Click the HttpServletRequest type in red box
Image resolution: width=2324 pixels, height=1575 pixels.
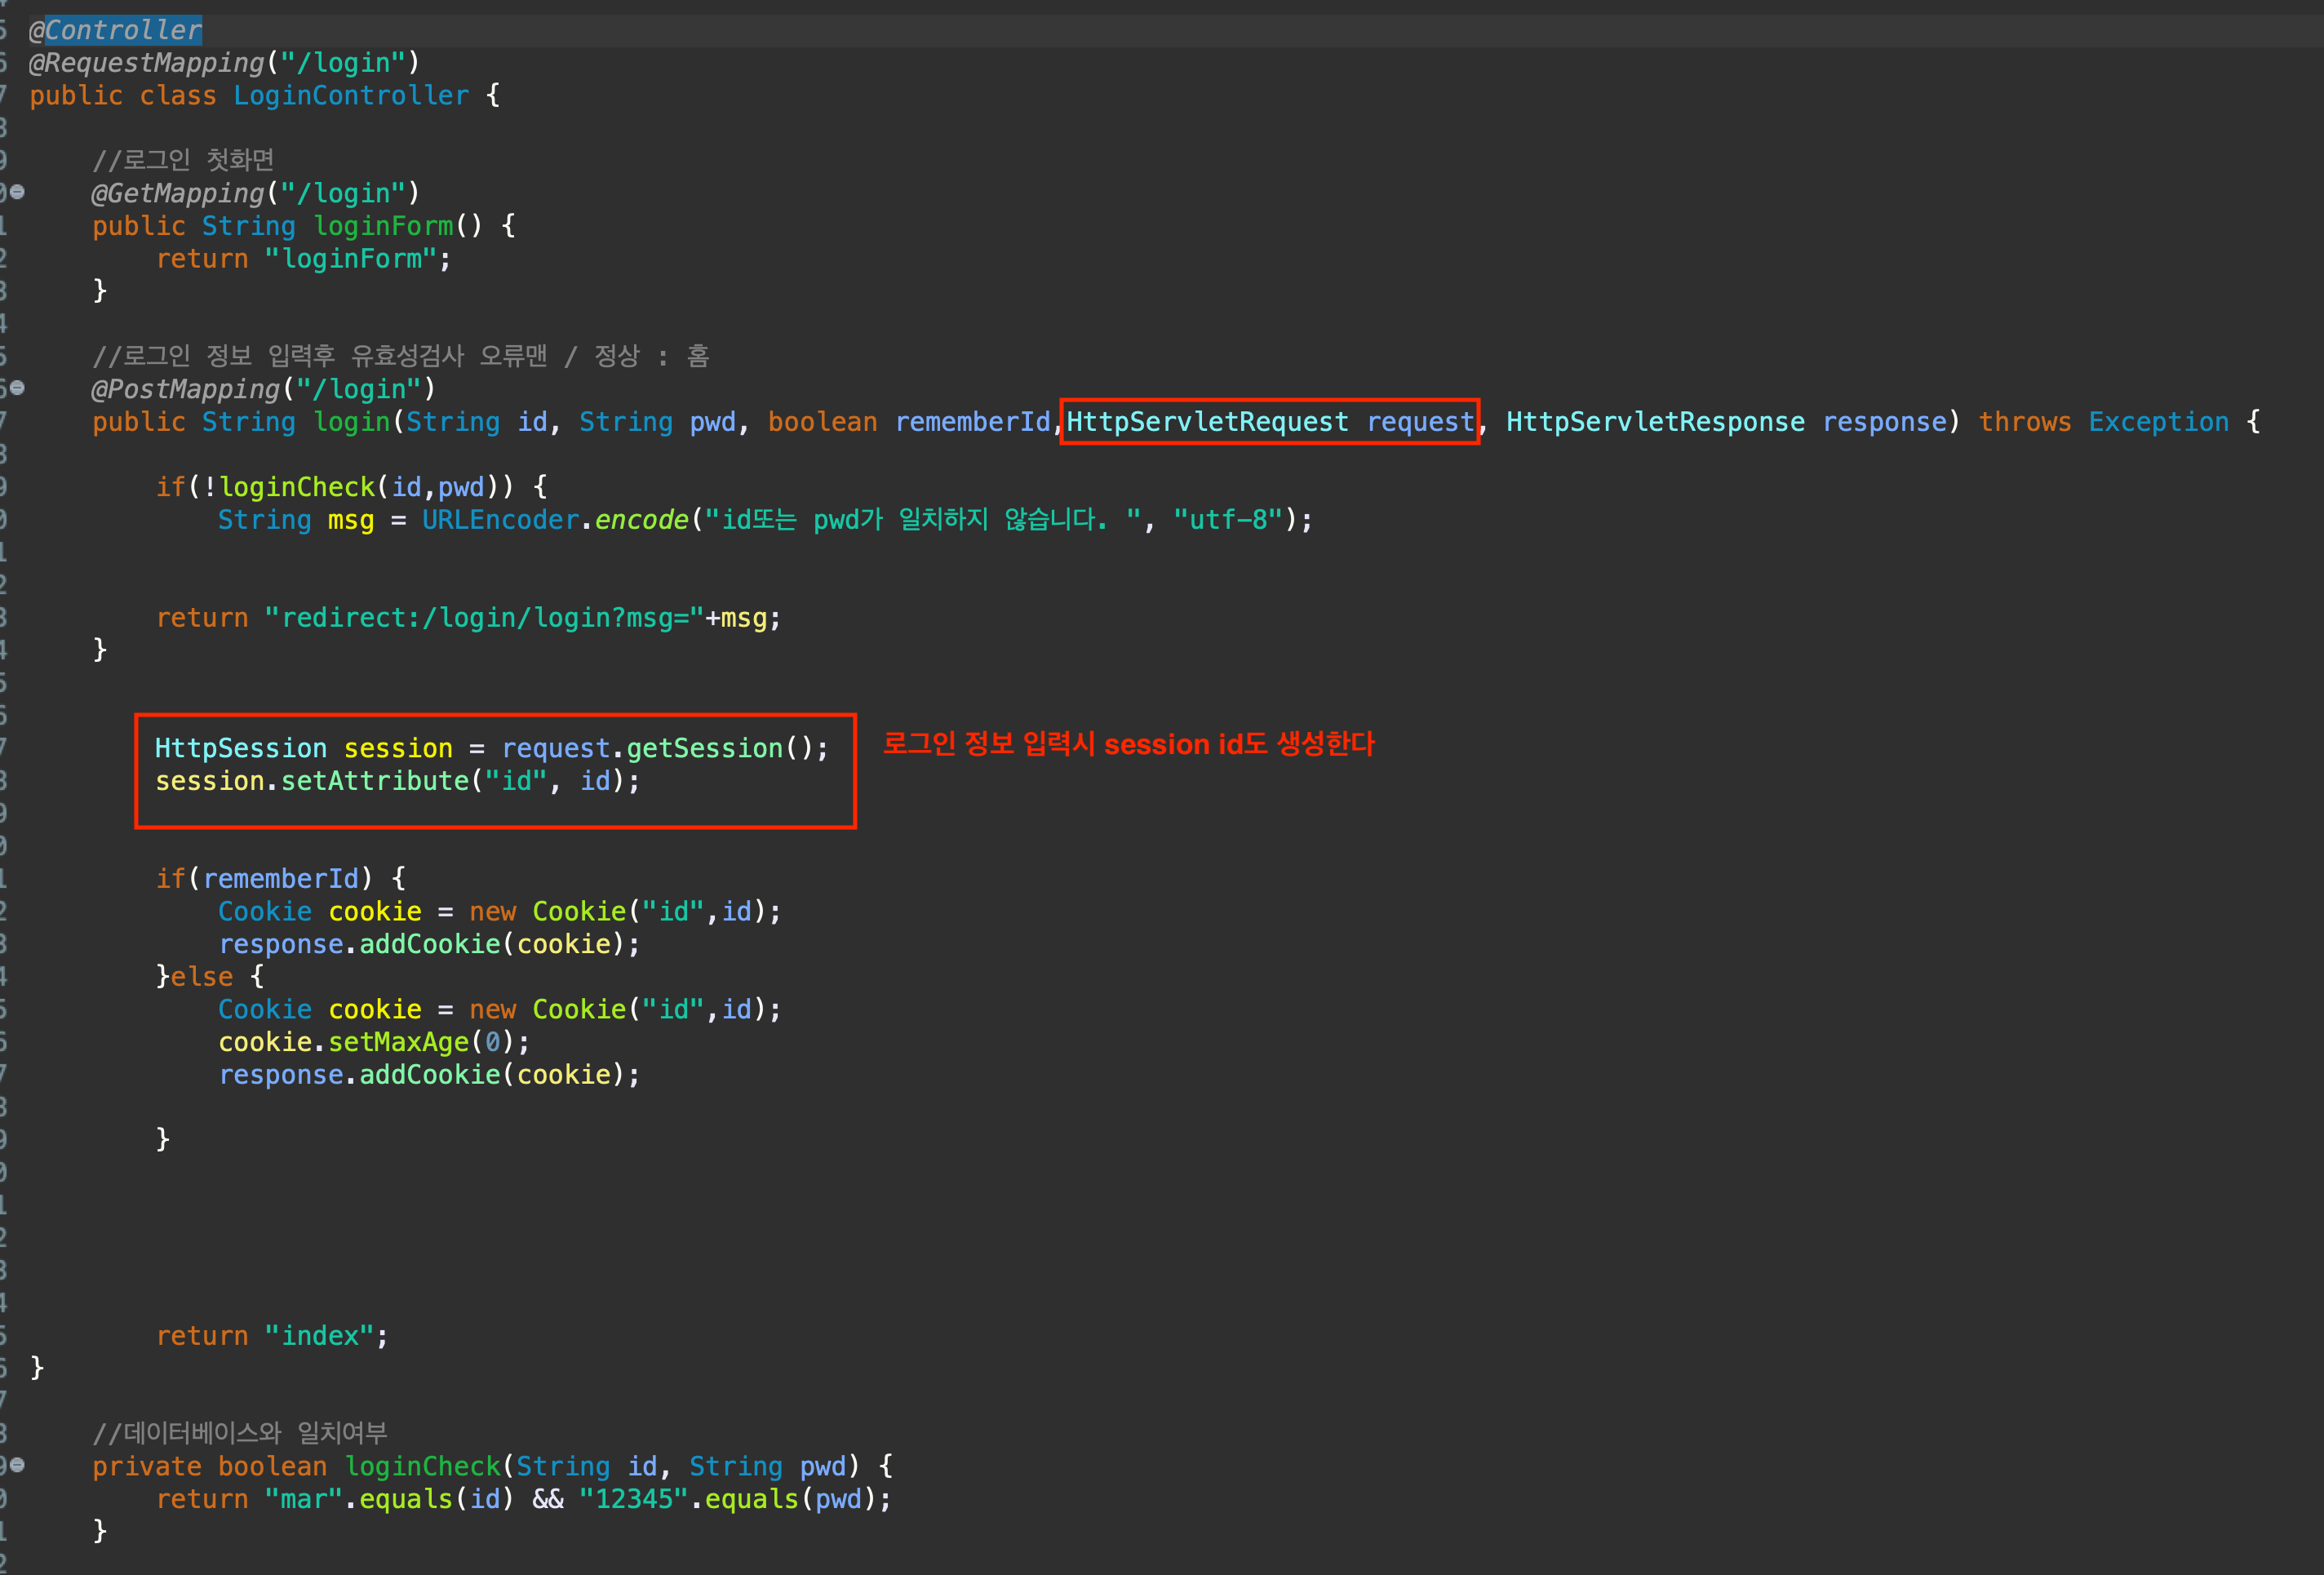coord(1206,422)
